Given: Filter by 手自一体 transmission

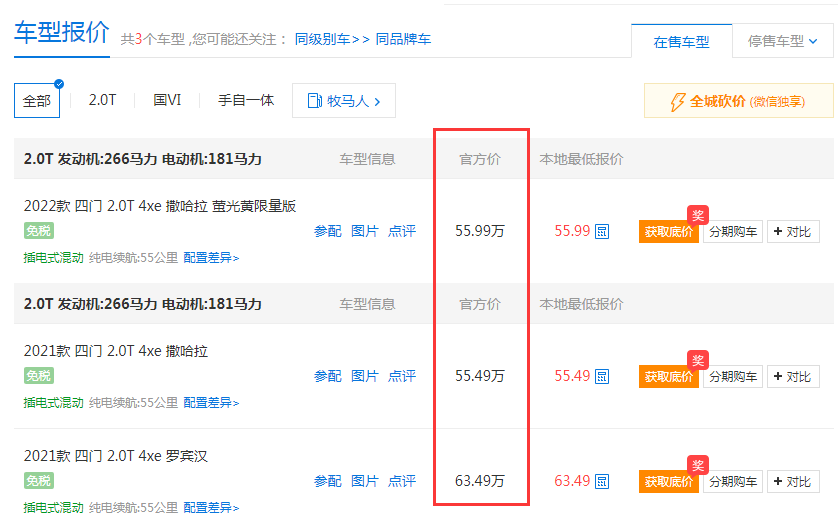Looking at the screenshot, I should (246, 100).
